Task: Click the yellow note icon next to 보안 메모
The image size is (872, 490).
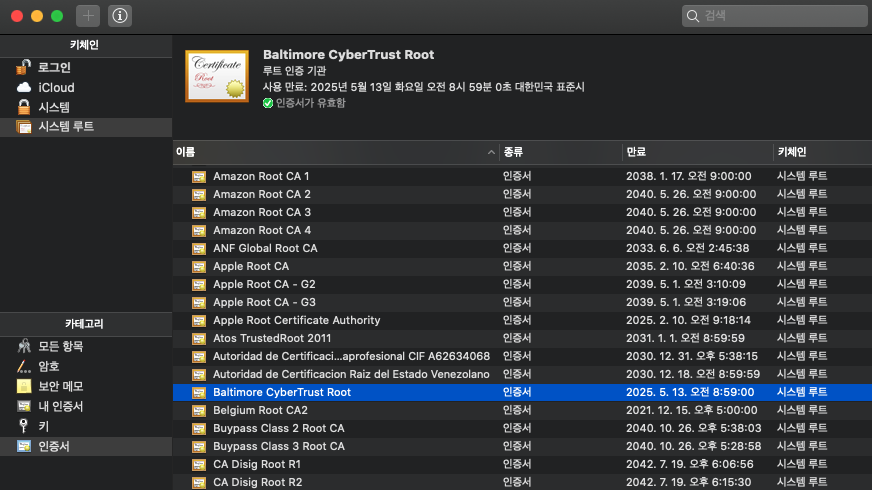Action: (23, 386)
